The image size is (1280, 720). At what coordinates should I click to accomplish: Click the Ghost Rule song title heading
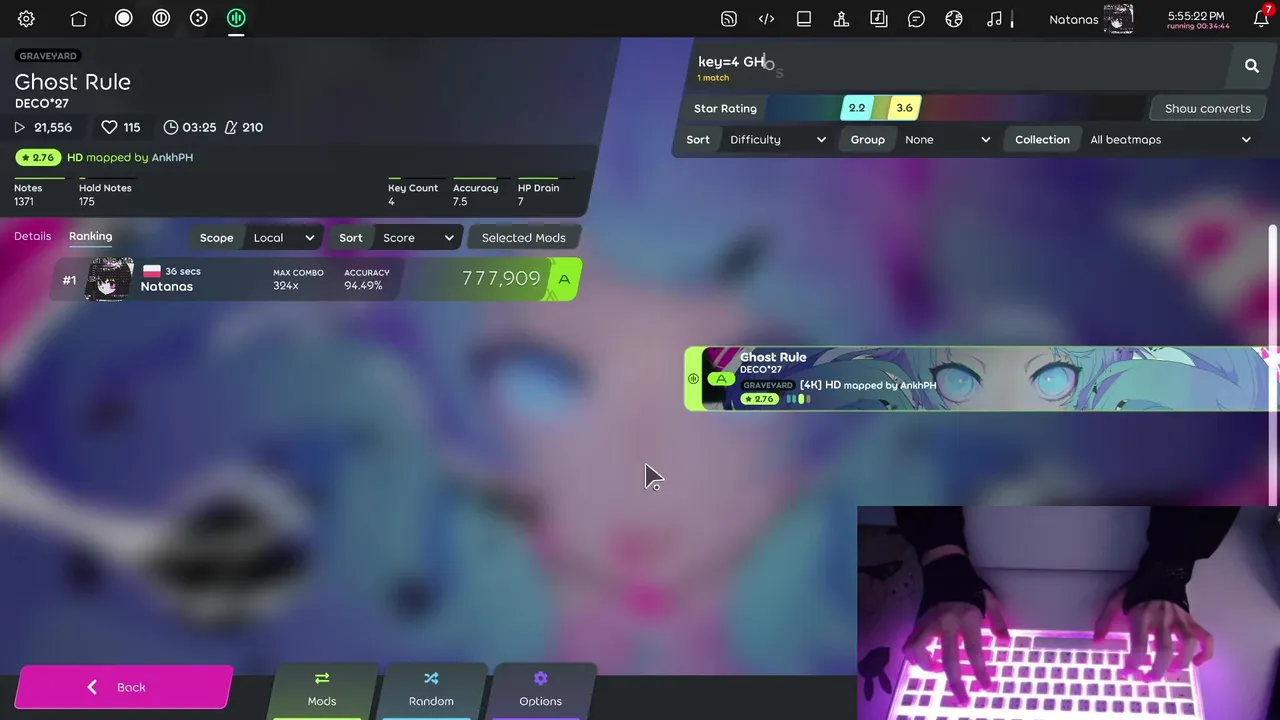click(x=72, y=82)
